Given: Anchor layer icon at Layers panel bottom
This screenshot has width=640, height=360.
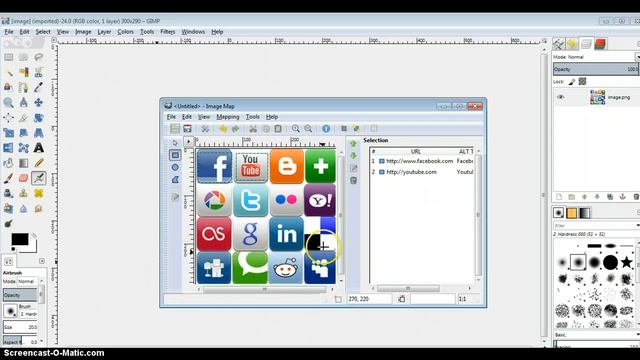Looking at the screenshot, I should click(622, 197).
